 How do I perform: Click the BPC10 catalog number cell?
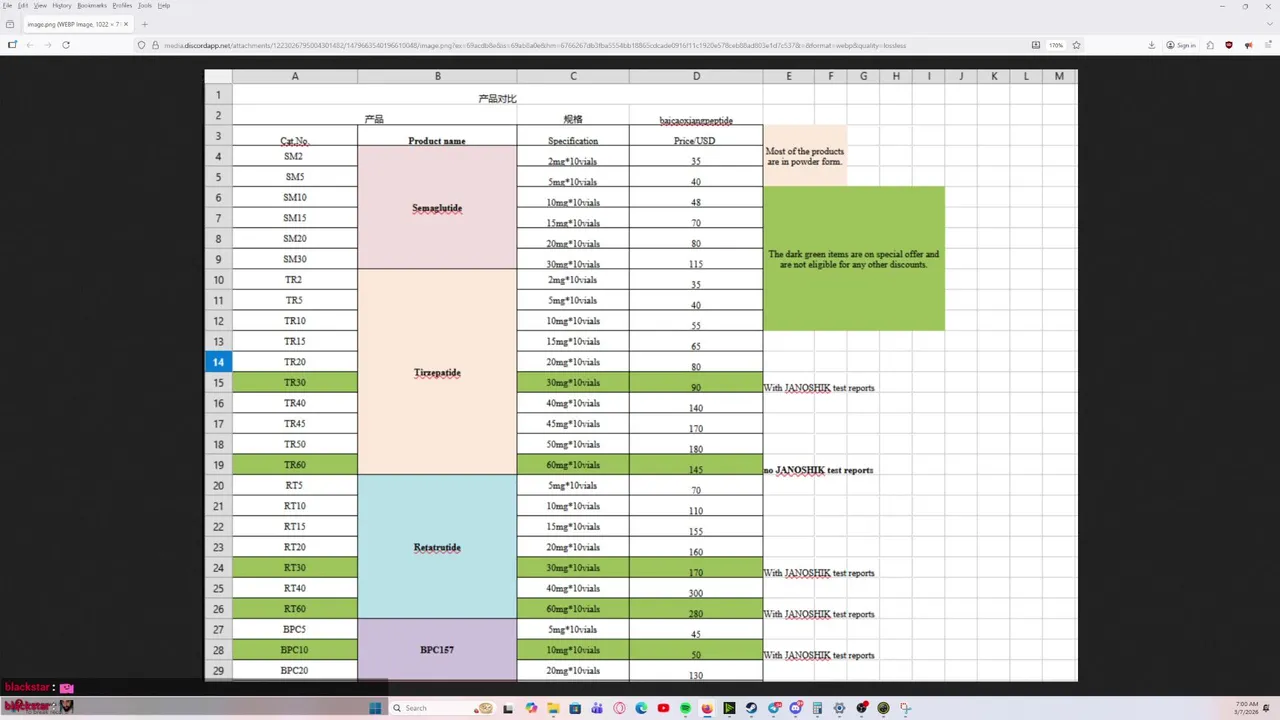click(x=294, y=650)
